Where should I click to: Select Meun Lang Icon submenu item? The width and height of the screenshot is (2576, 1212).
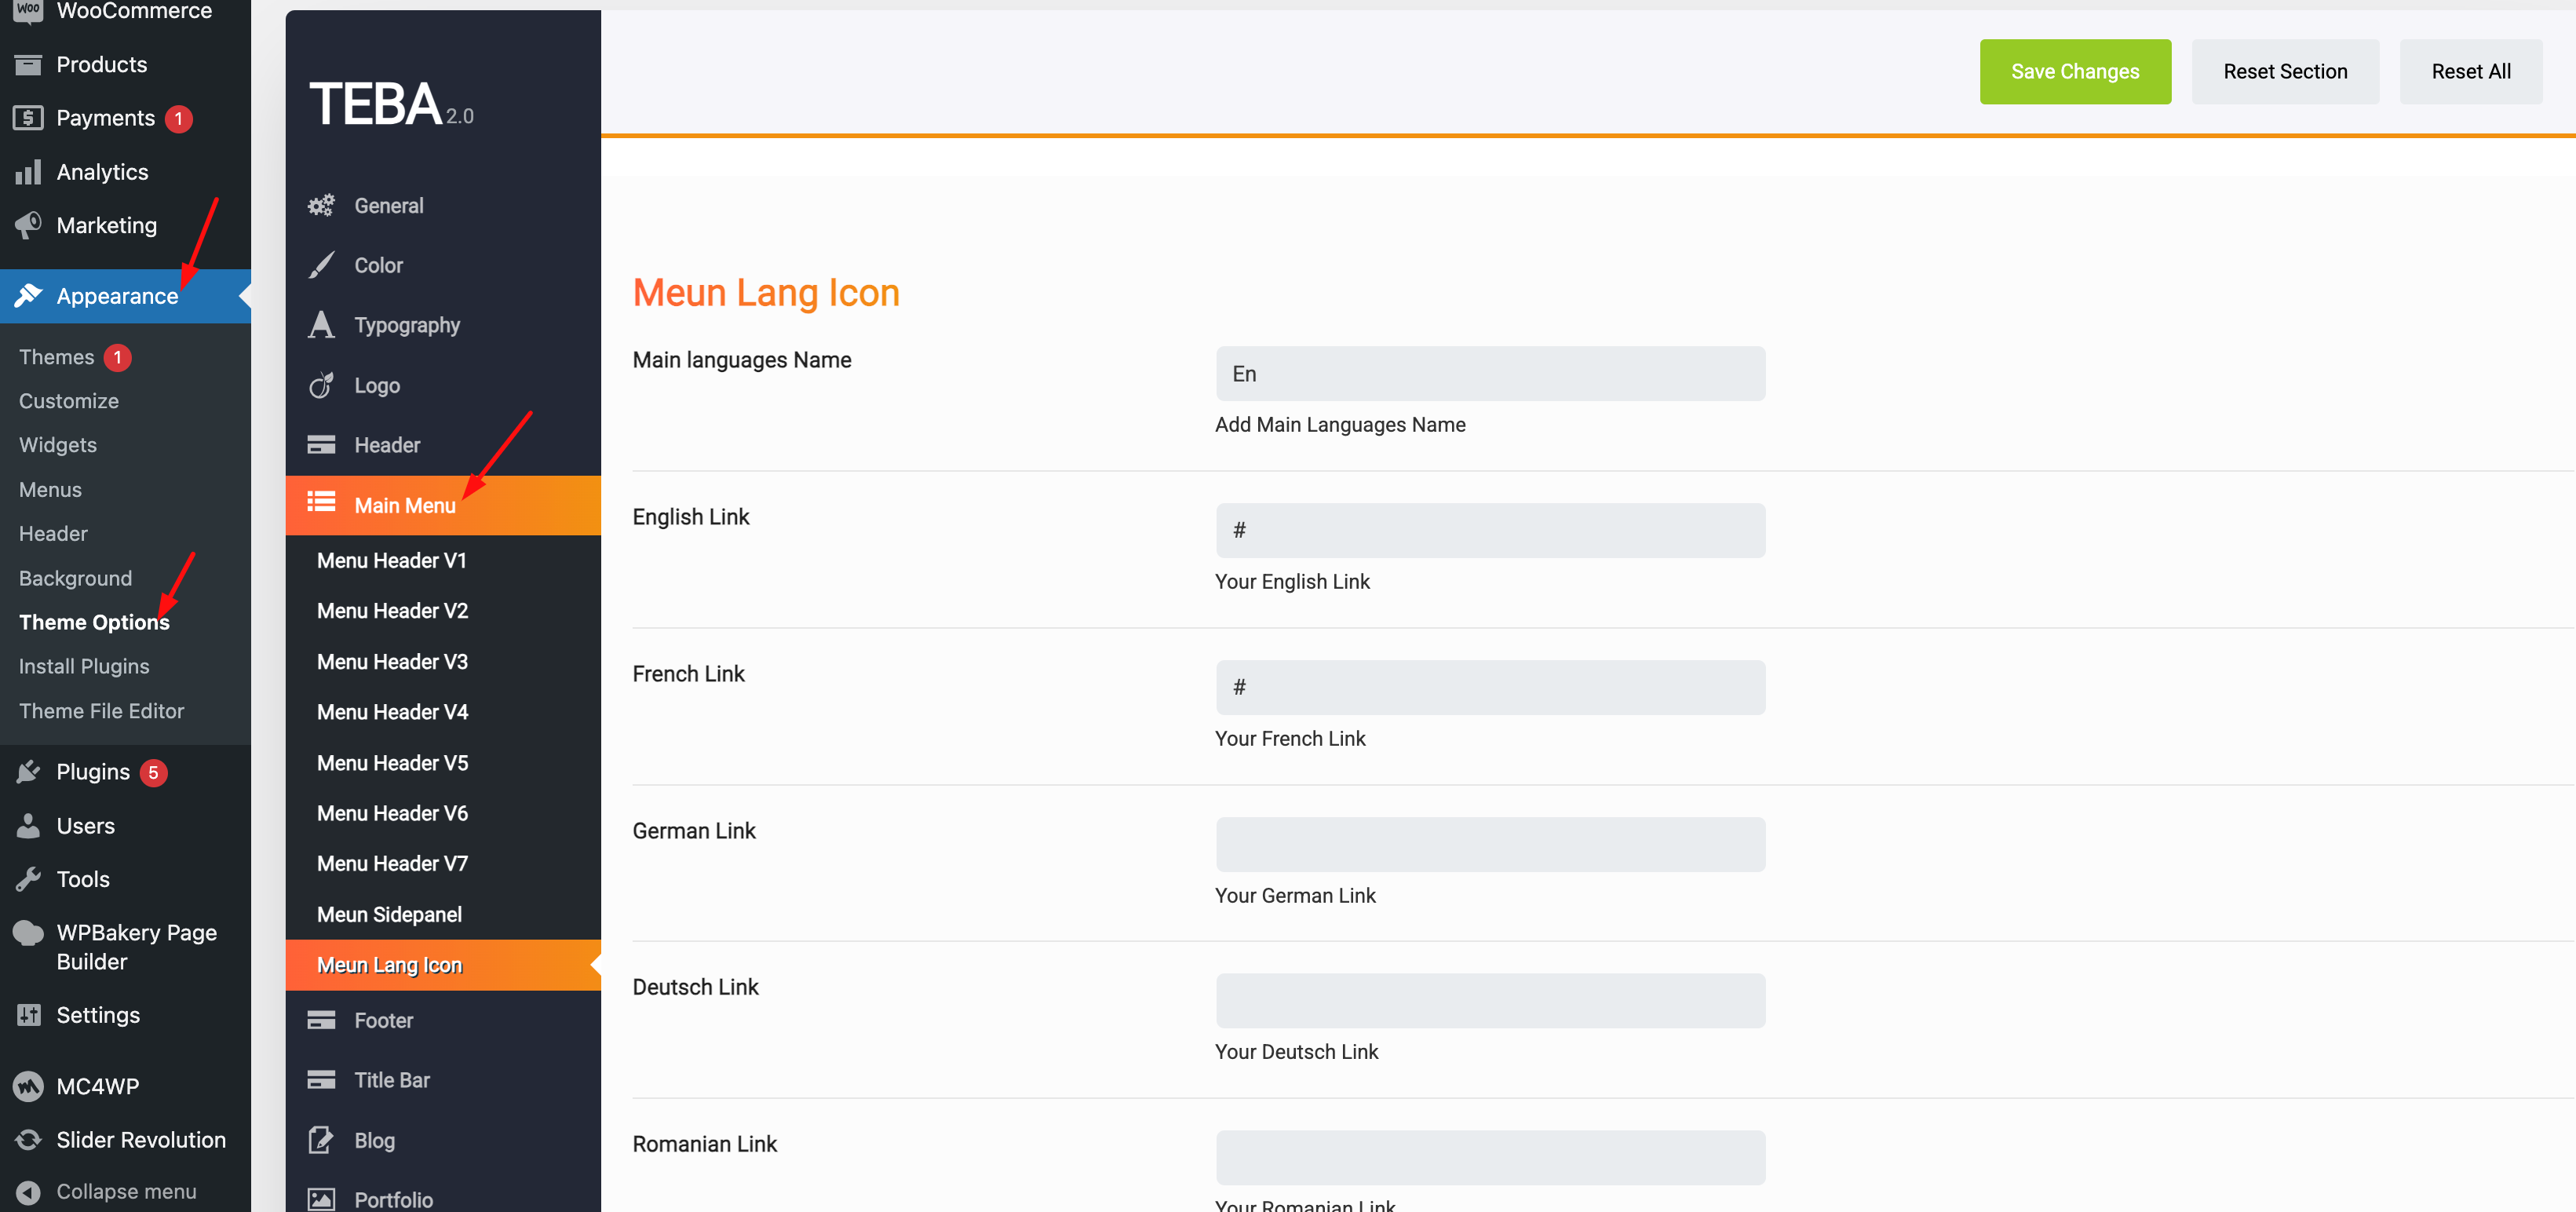pos(443,965)
